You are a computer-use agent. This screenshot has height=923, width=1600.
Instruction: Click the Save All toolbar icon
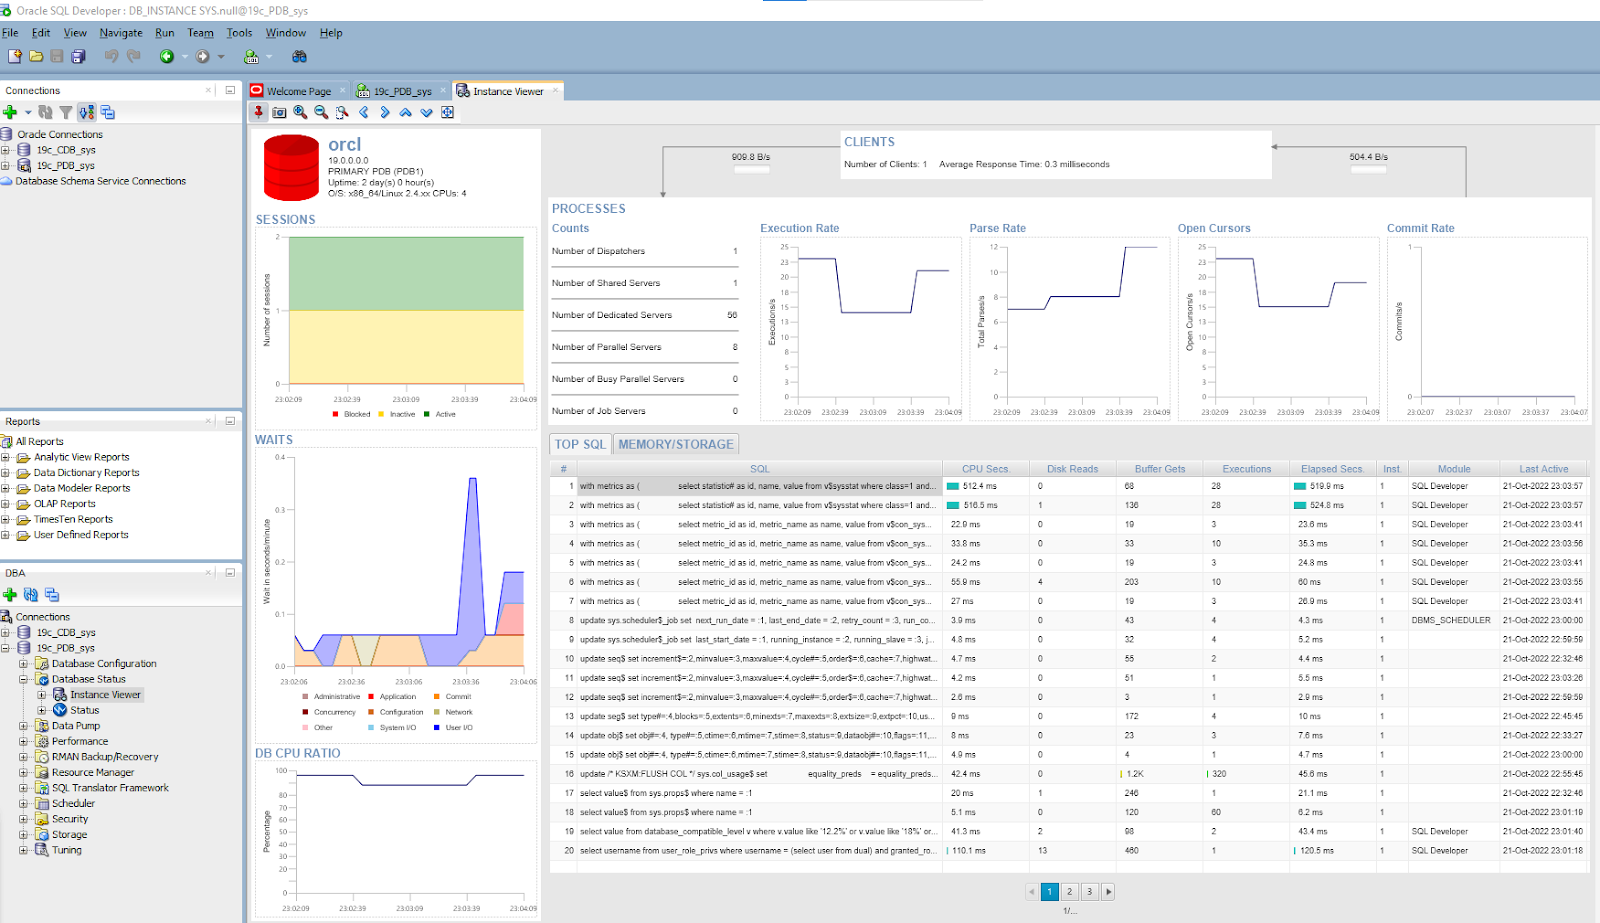(78, 57)
